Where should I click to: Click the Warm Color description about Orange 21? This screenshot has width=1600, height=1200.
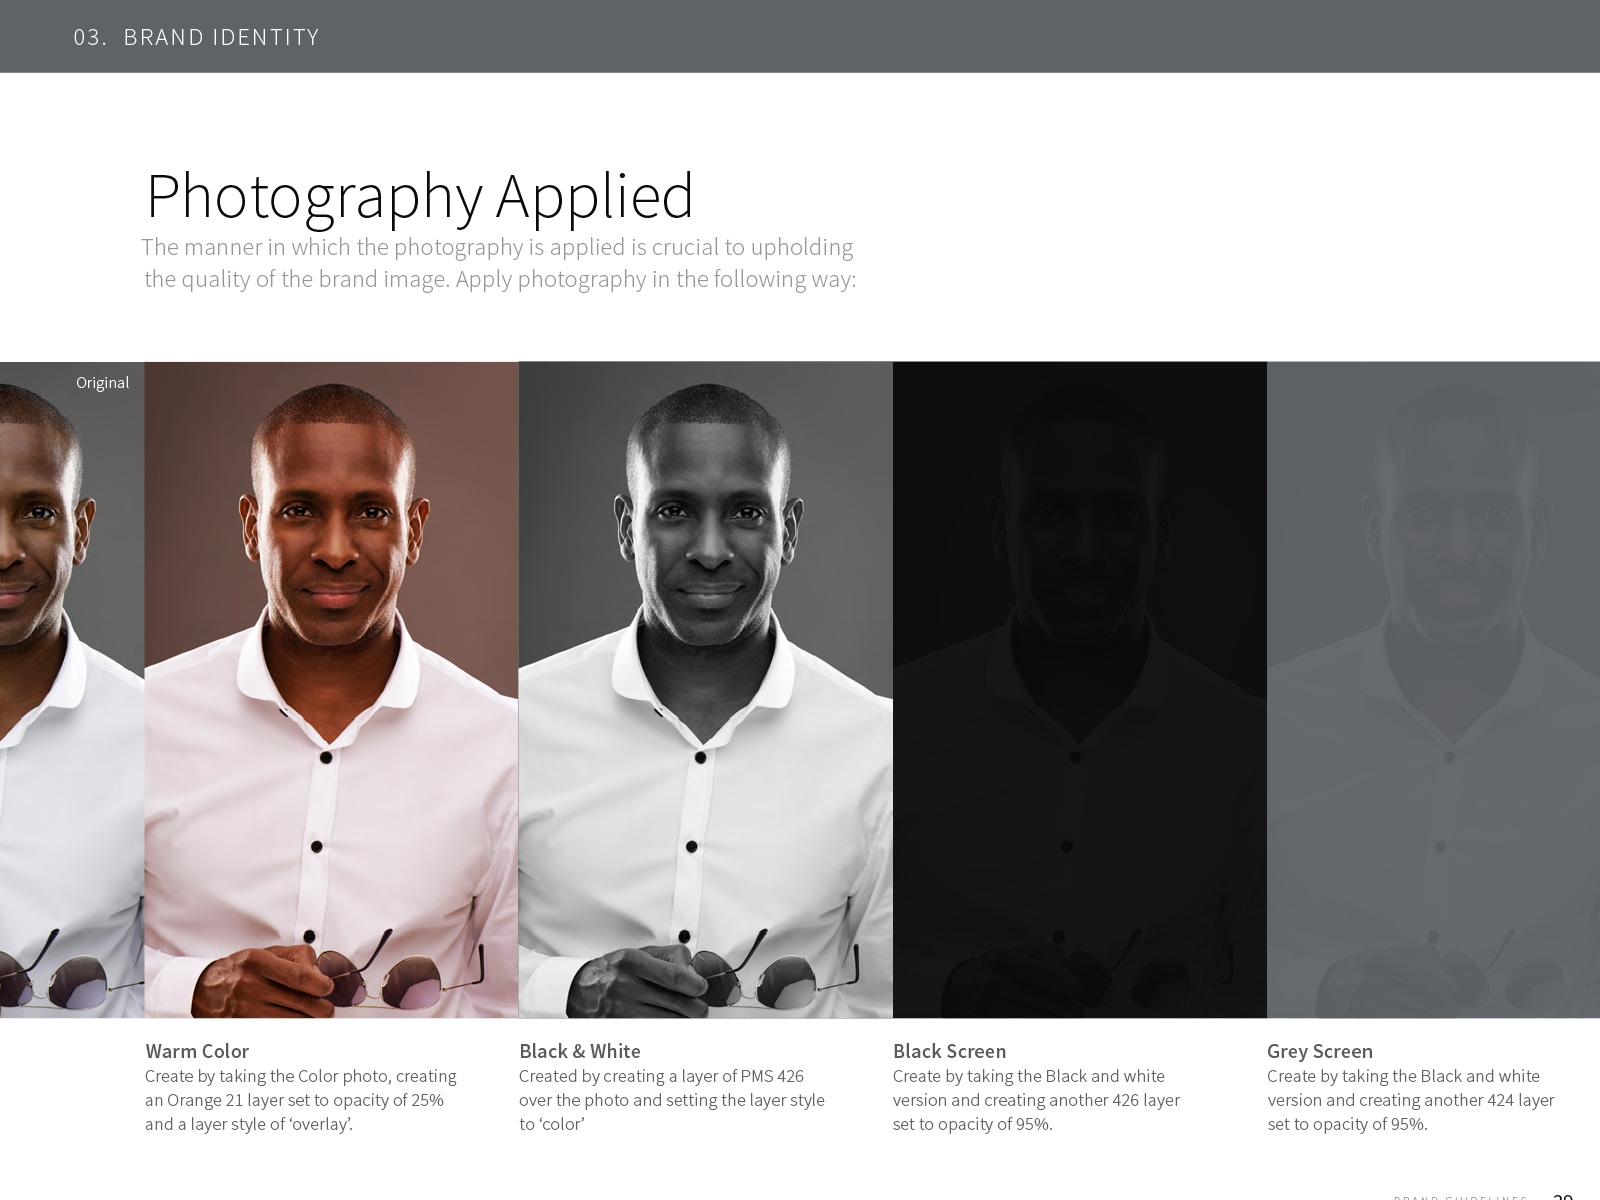tap(300, 1100)
